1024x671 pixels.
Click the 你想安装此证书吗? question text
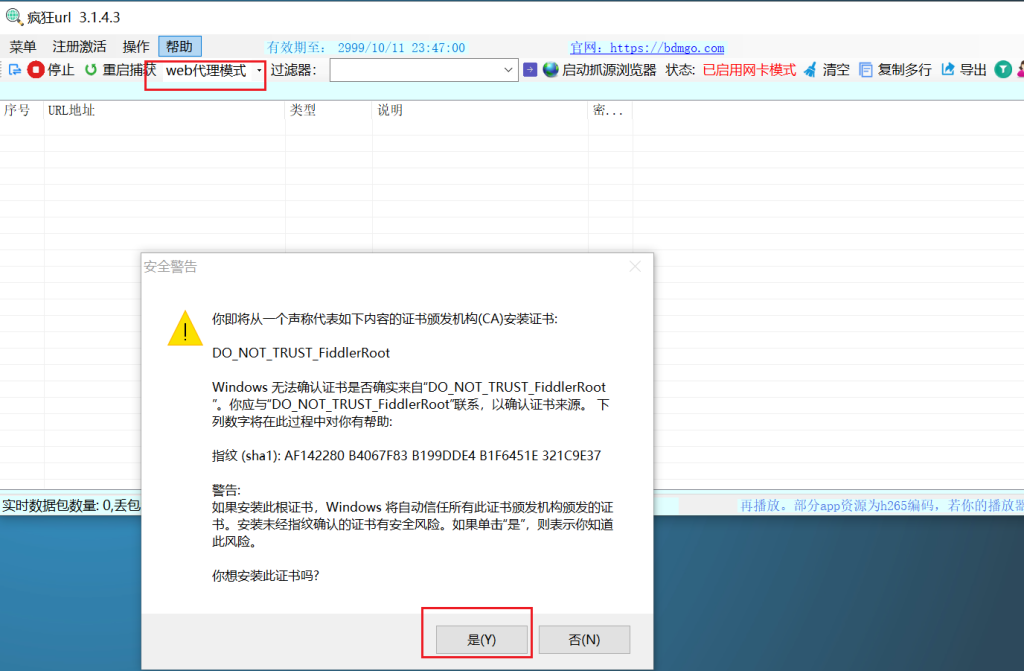pos(266,576)
